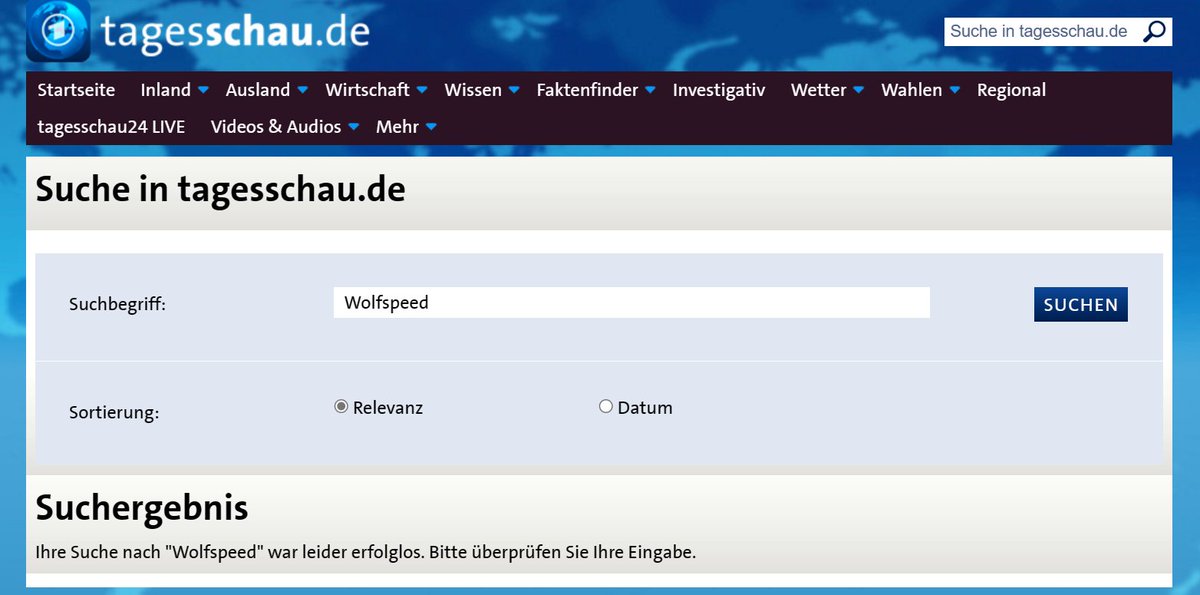The image size is (1200, 595).
Task: Click the SUCHEN button
Action: pos(1081,305)
